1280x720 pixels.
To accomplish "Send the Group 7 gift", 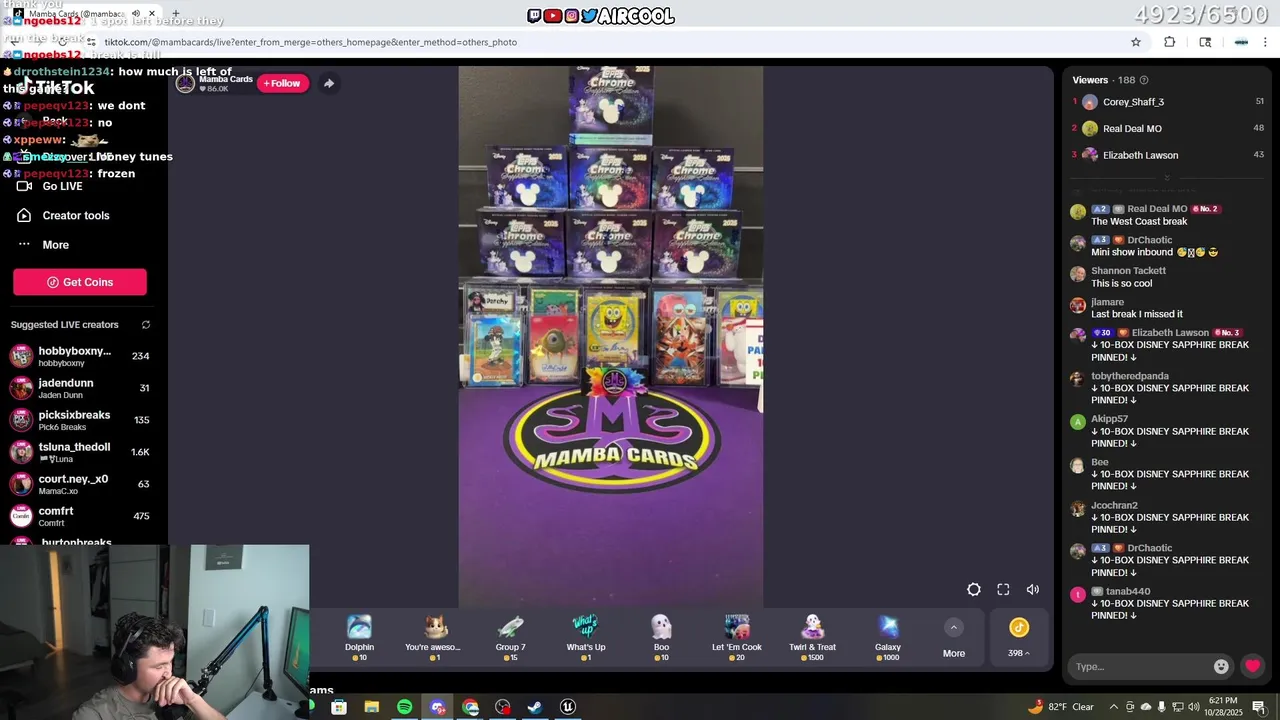I will [510, 637].
